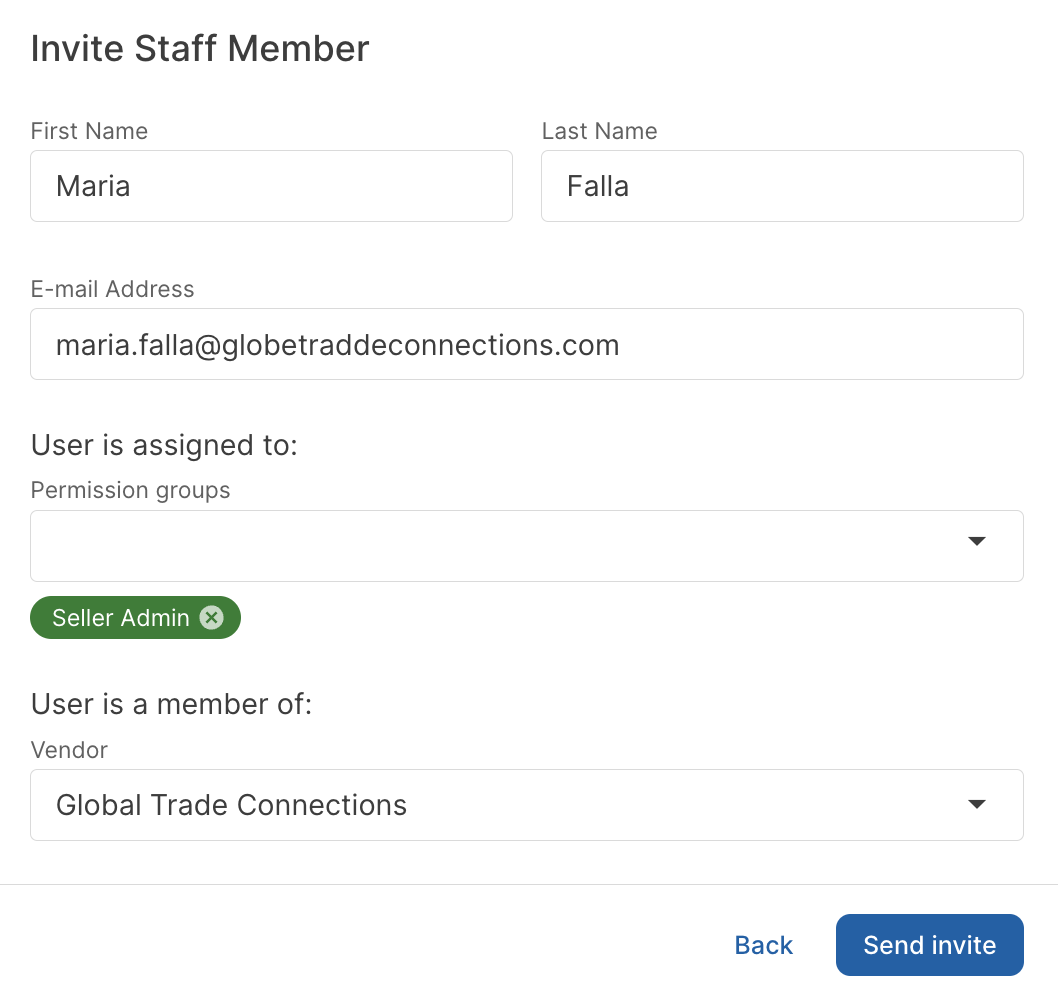Click the First Name field containing Maria
1058x998 pixels.
pyautogui.click(x=271, y=186)
